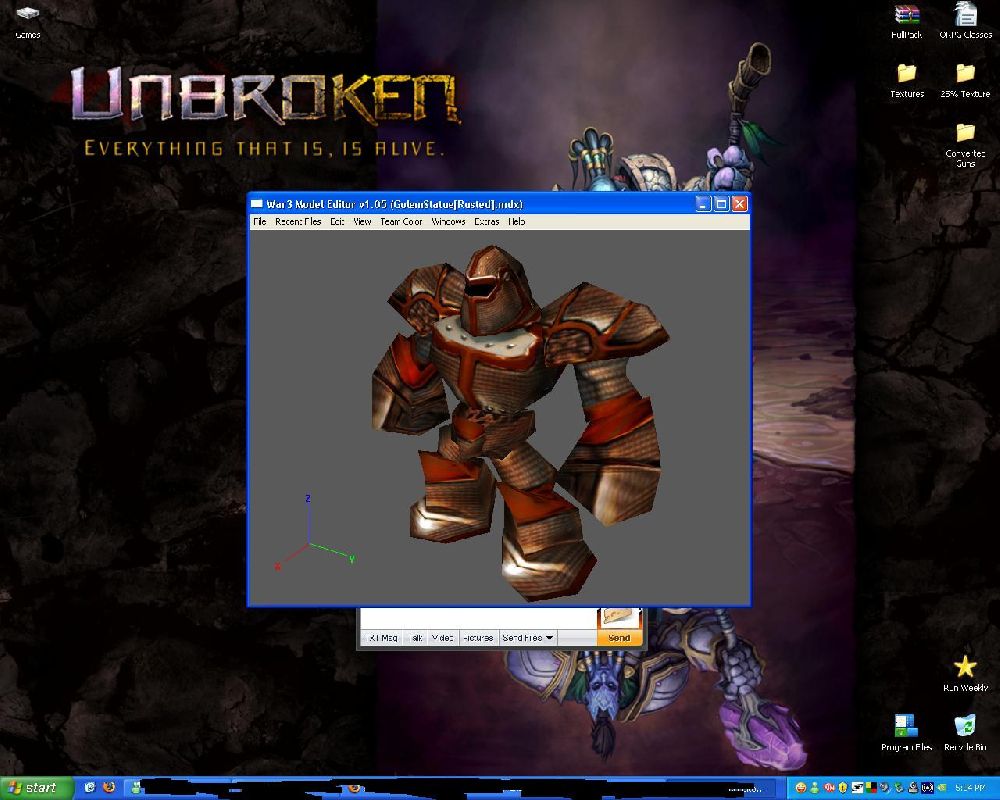Launch Firefox from quick launch
This screenshot has width=1000, height=800.
pos(109,788)
